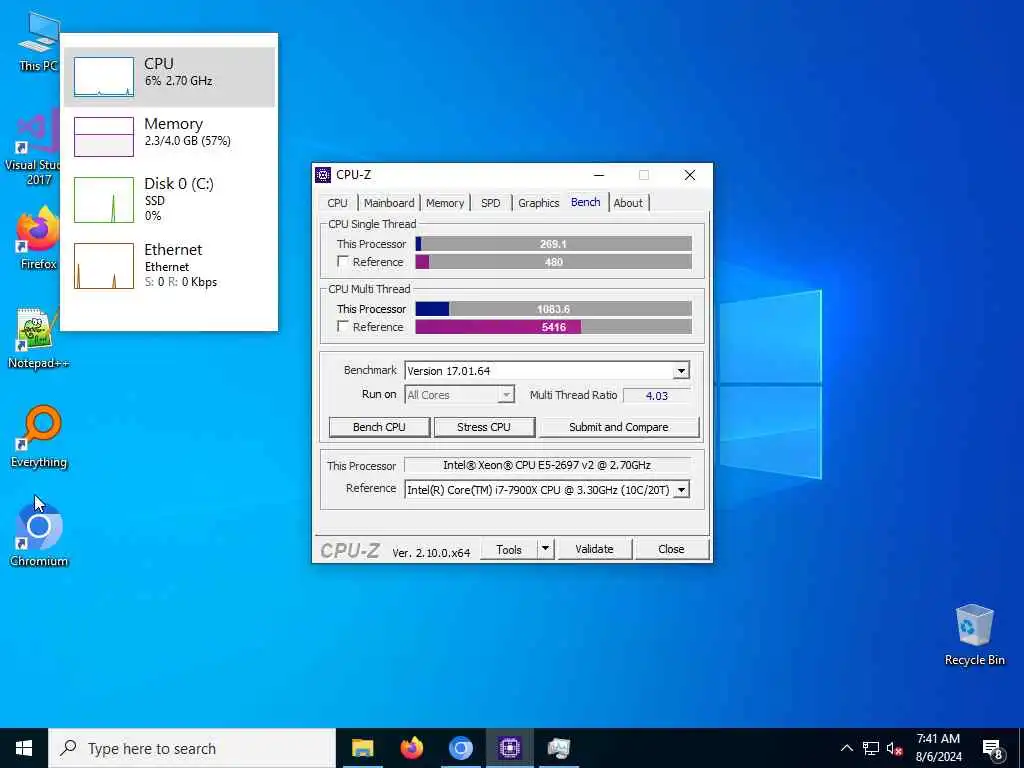
Task: Click the muted volume tray icon
Action: tap(895, 748)
